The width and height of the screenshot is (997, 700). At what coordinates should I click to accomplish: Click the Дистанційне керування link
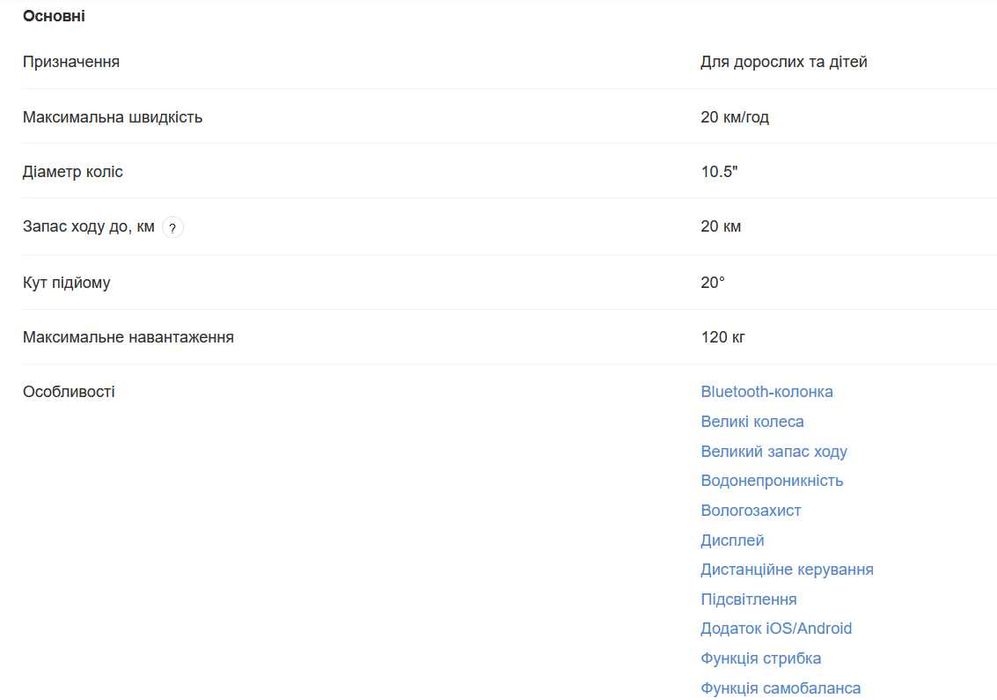coord(786,570)
